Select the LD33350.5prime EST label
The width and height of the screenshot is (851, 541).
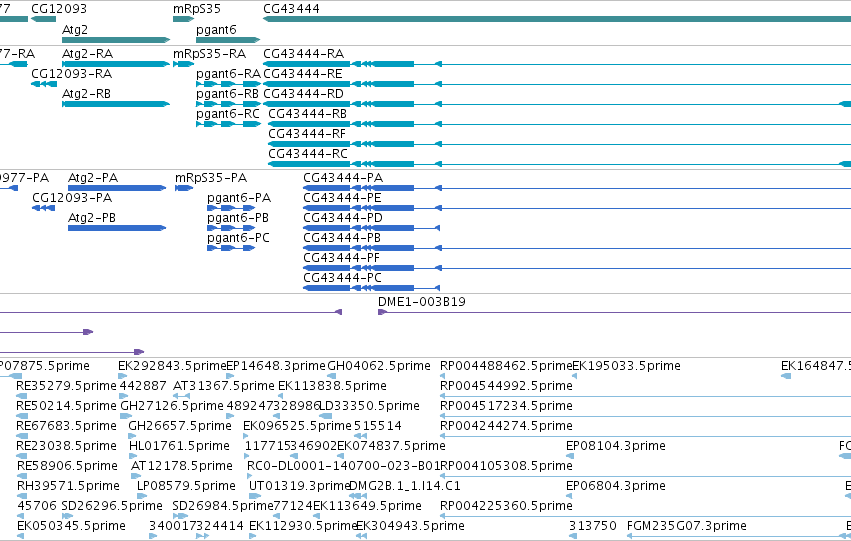coord(370,406)
